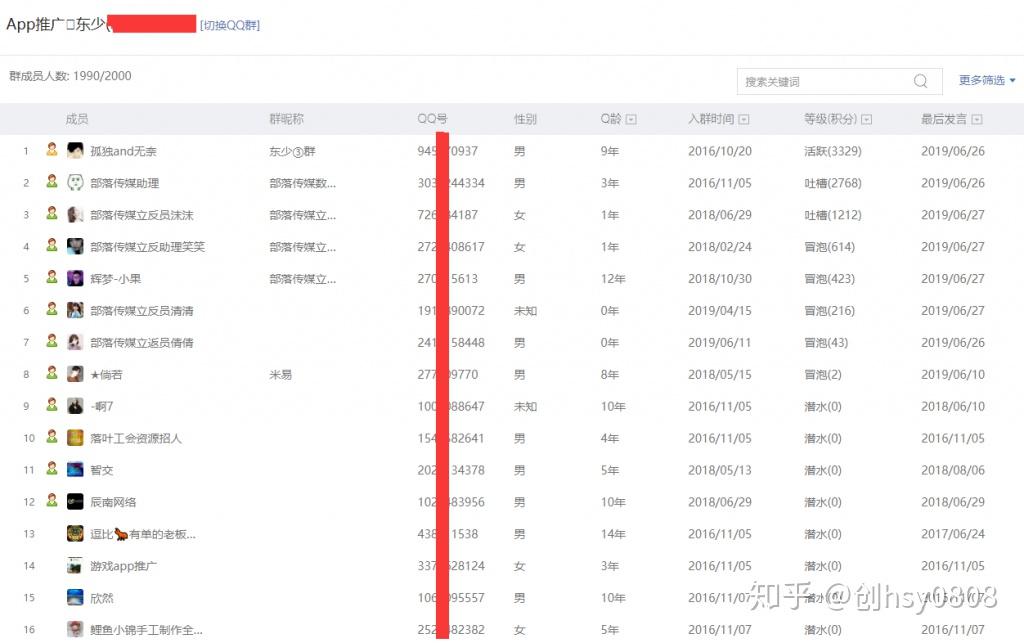Select level cell 活跃(3329)
Screen dimensions: 1024x643
click(833, 151)
